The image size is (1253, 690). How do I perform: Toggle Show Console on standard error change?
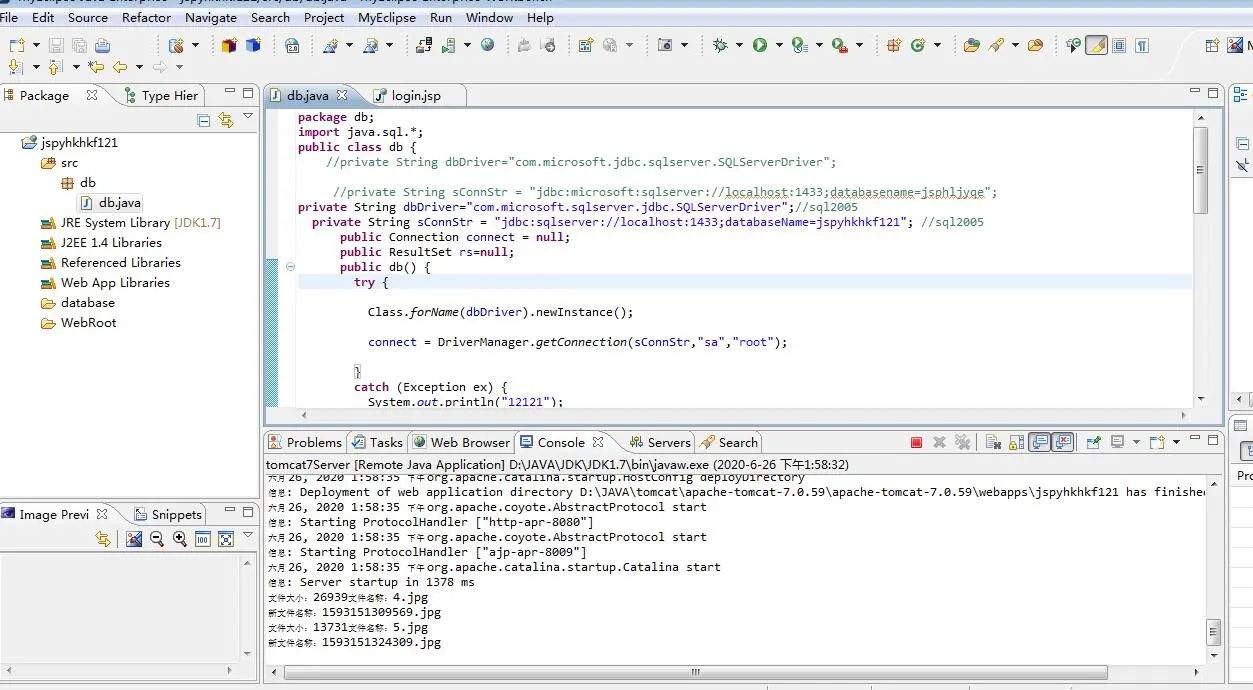(x=1063, y=442)
